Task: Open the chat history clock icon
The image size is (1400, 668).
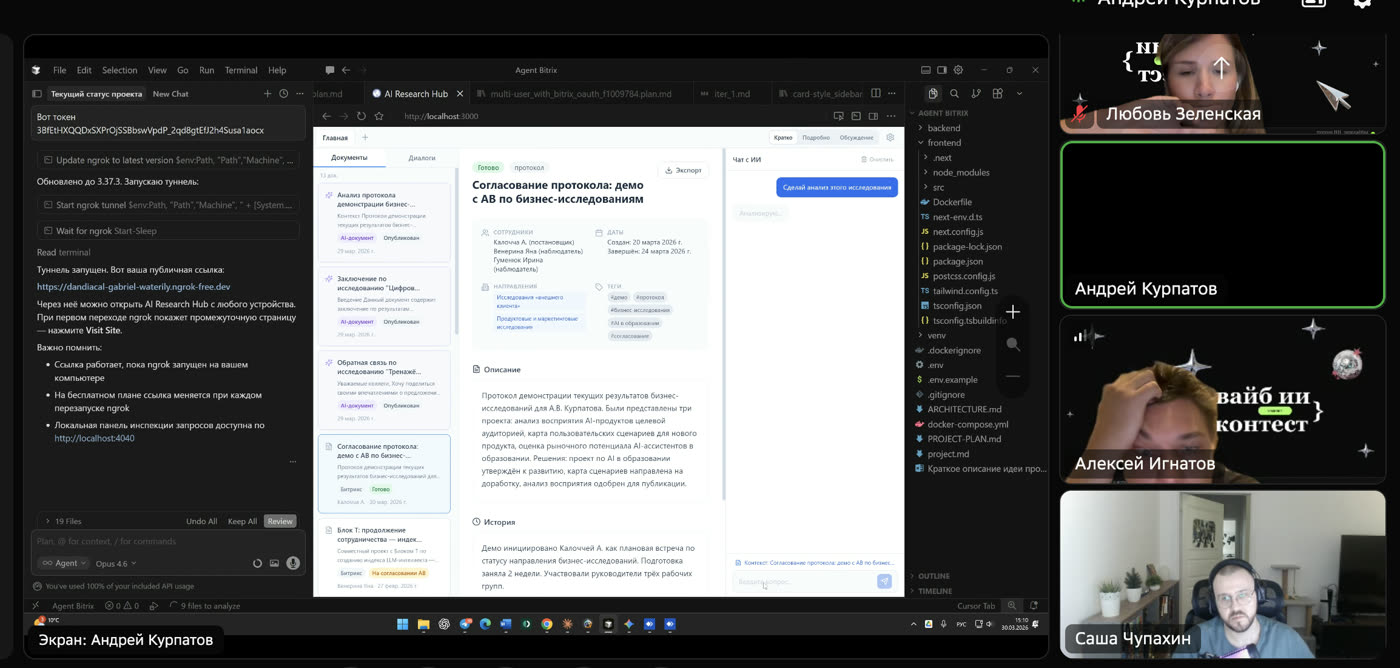Action: coord(284,94)
